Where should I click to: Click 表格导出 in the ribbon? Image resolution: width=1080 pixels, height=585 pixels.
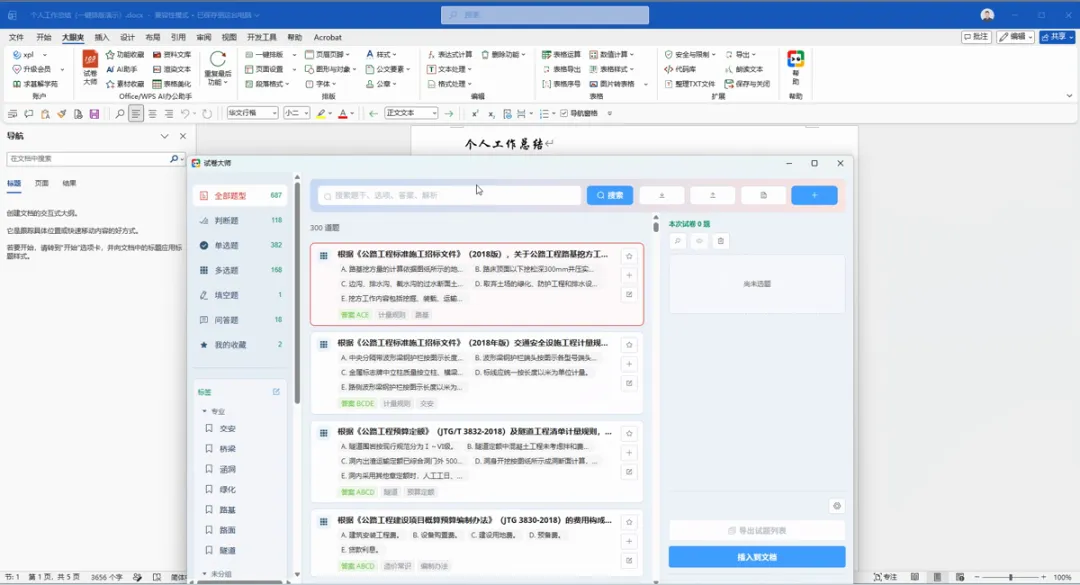tap(561, 69)
